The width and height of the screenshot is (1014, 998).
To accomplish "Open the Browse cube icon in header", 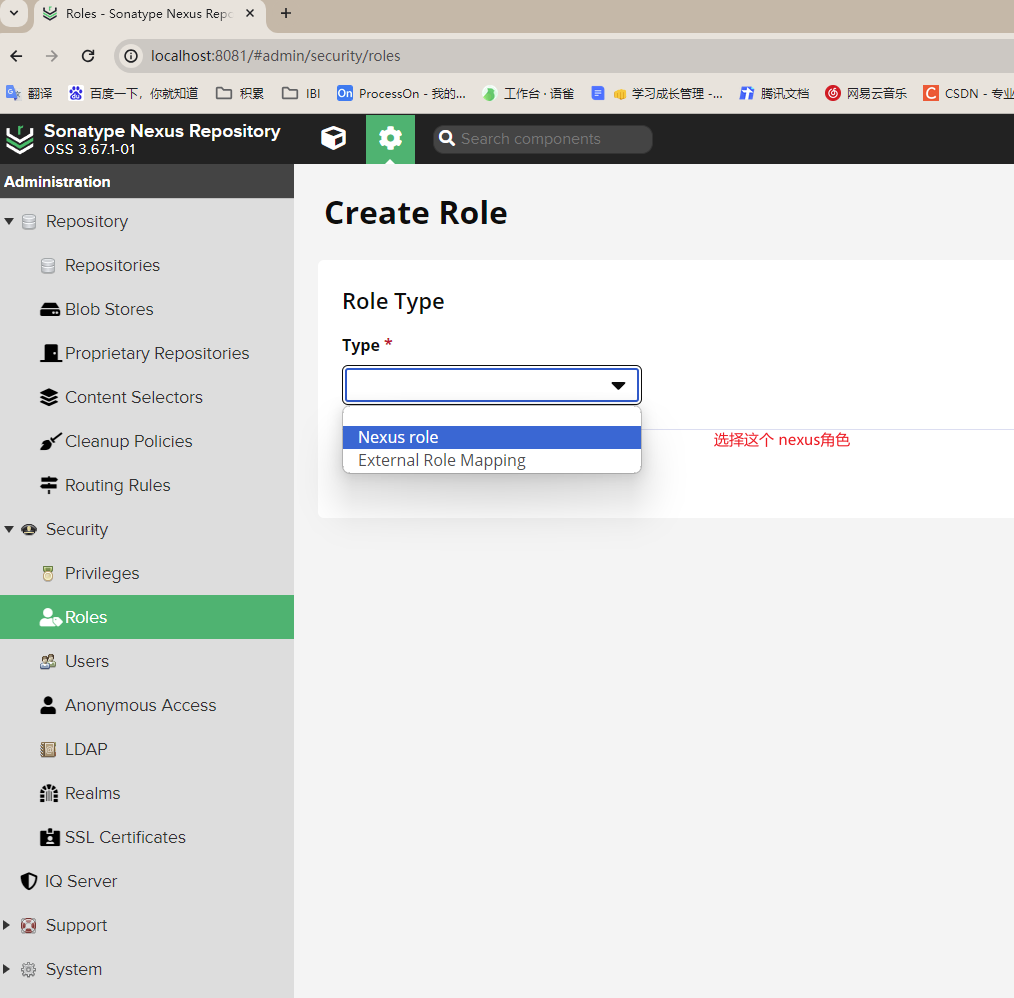I will pos(333,138).
